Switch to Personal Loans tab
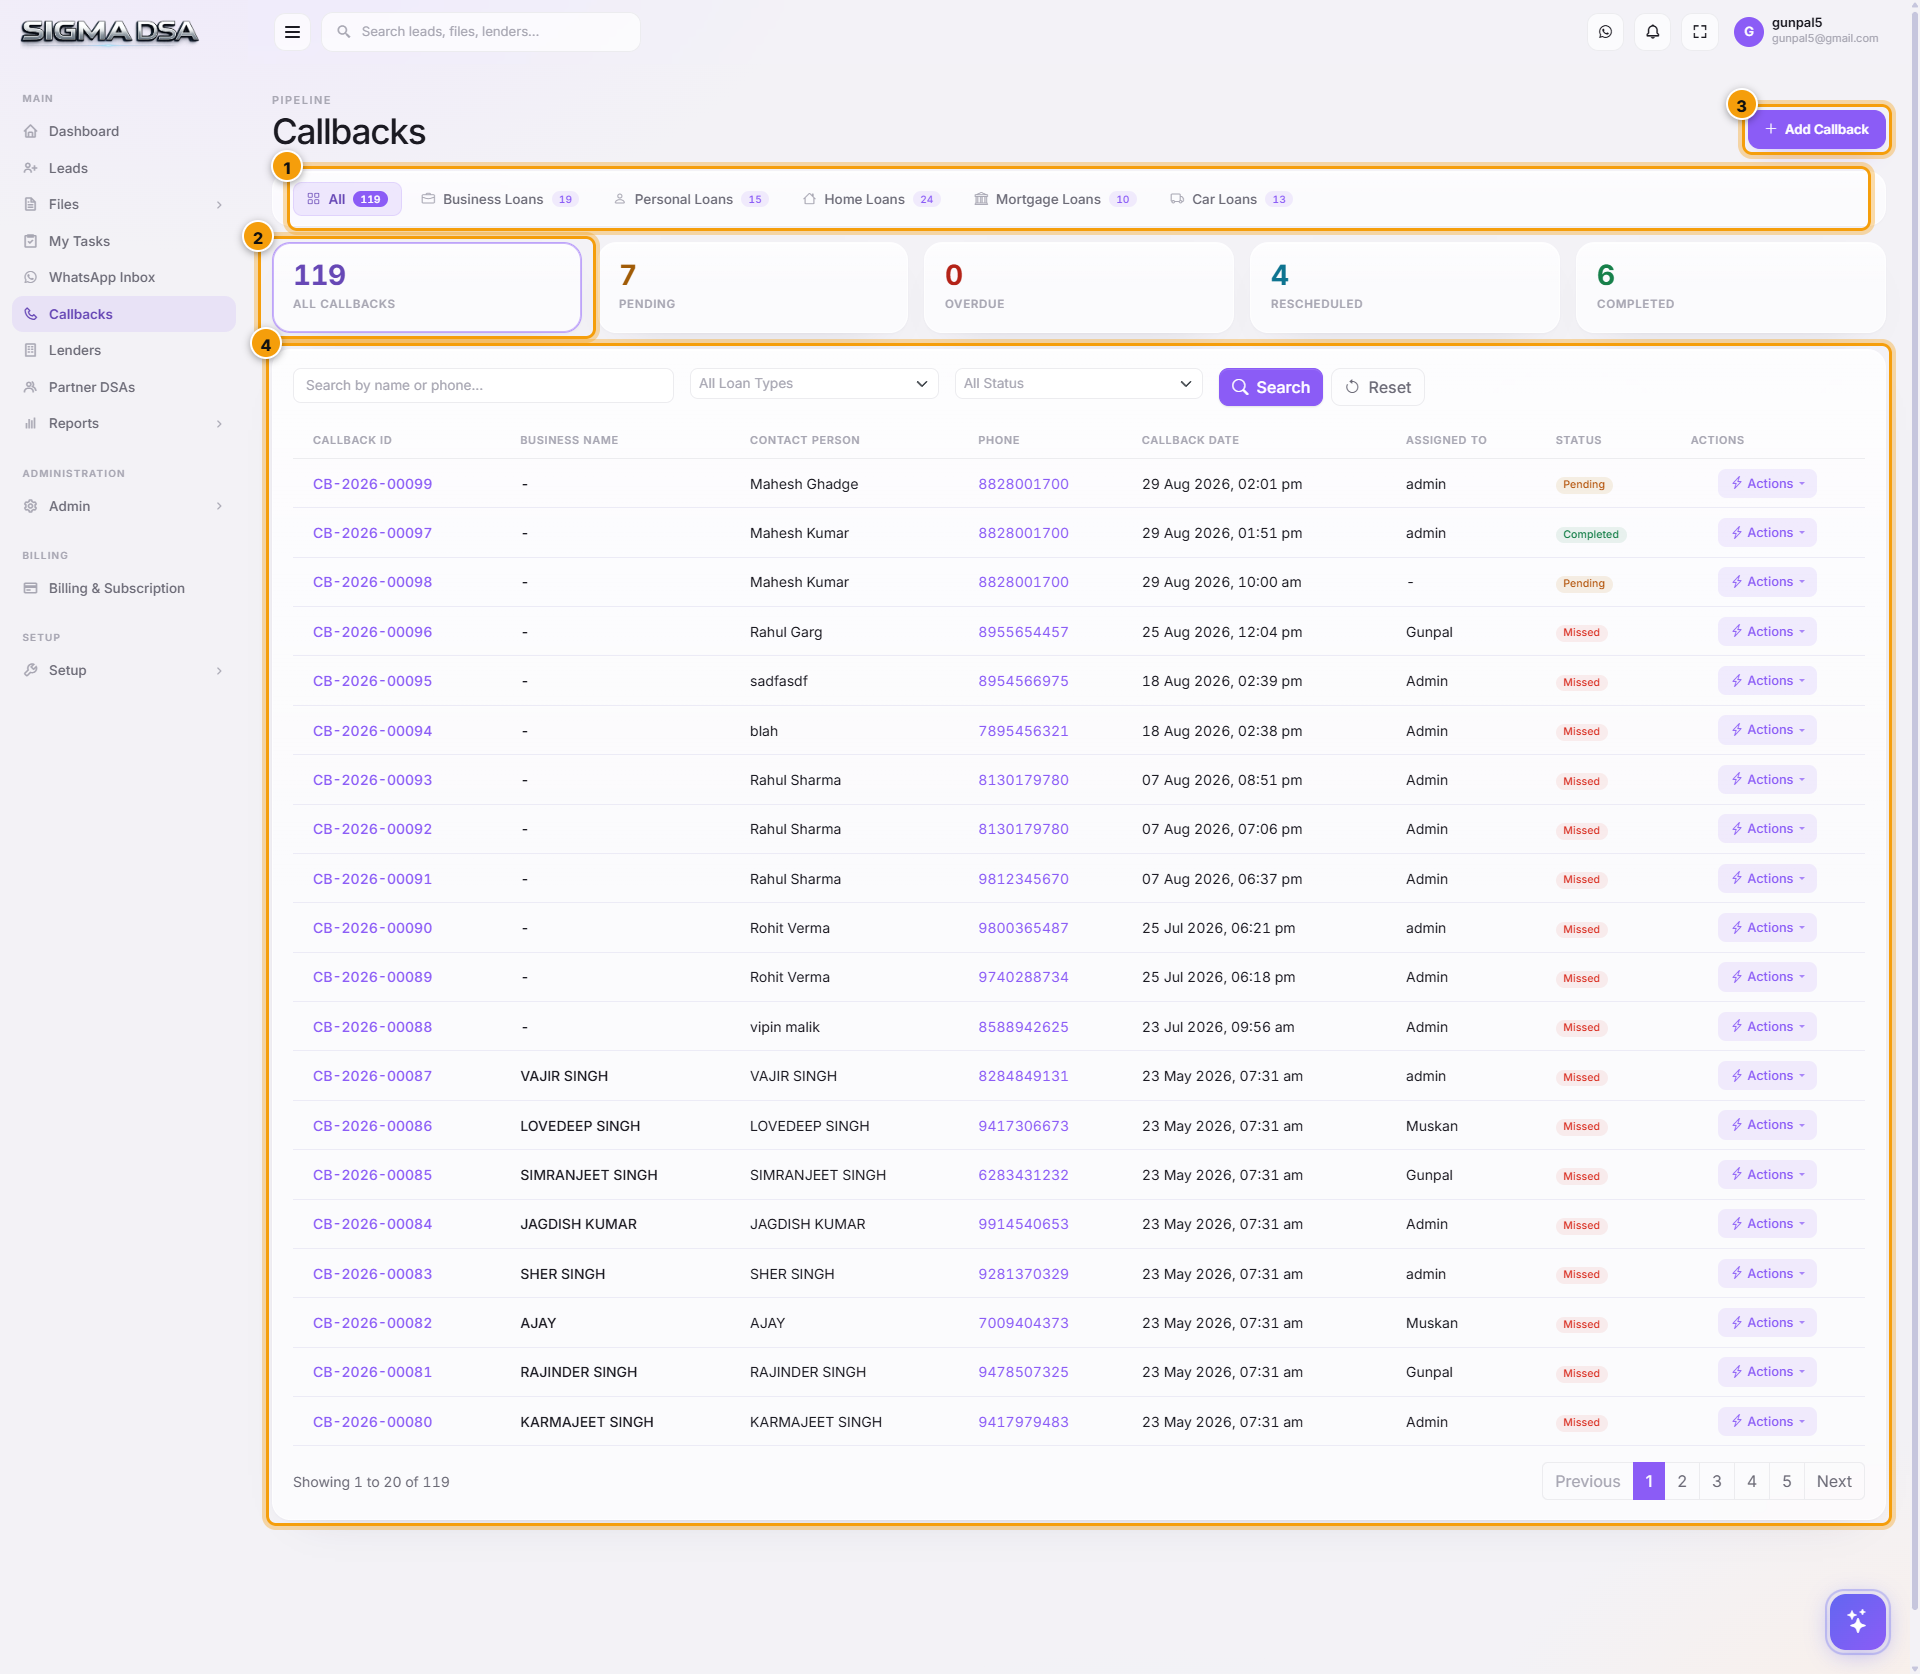 691,199
